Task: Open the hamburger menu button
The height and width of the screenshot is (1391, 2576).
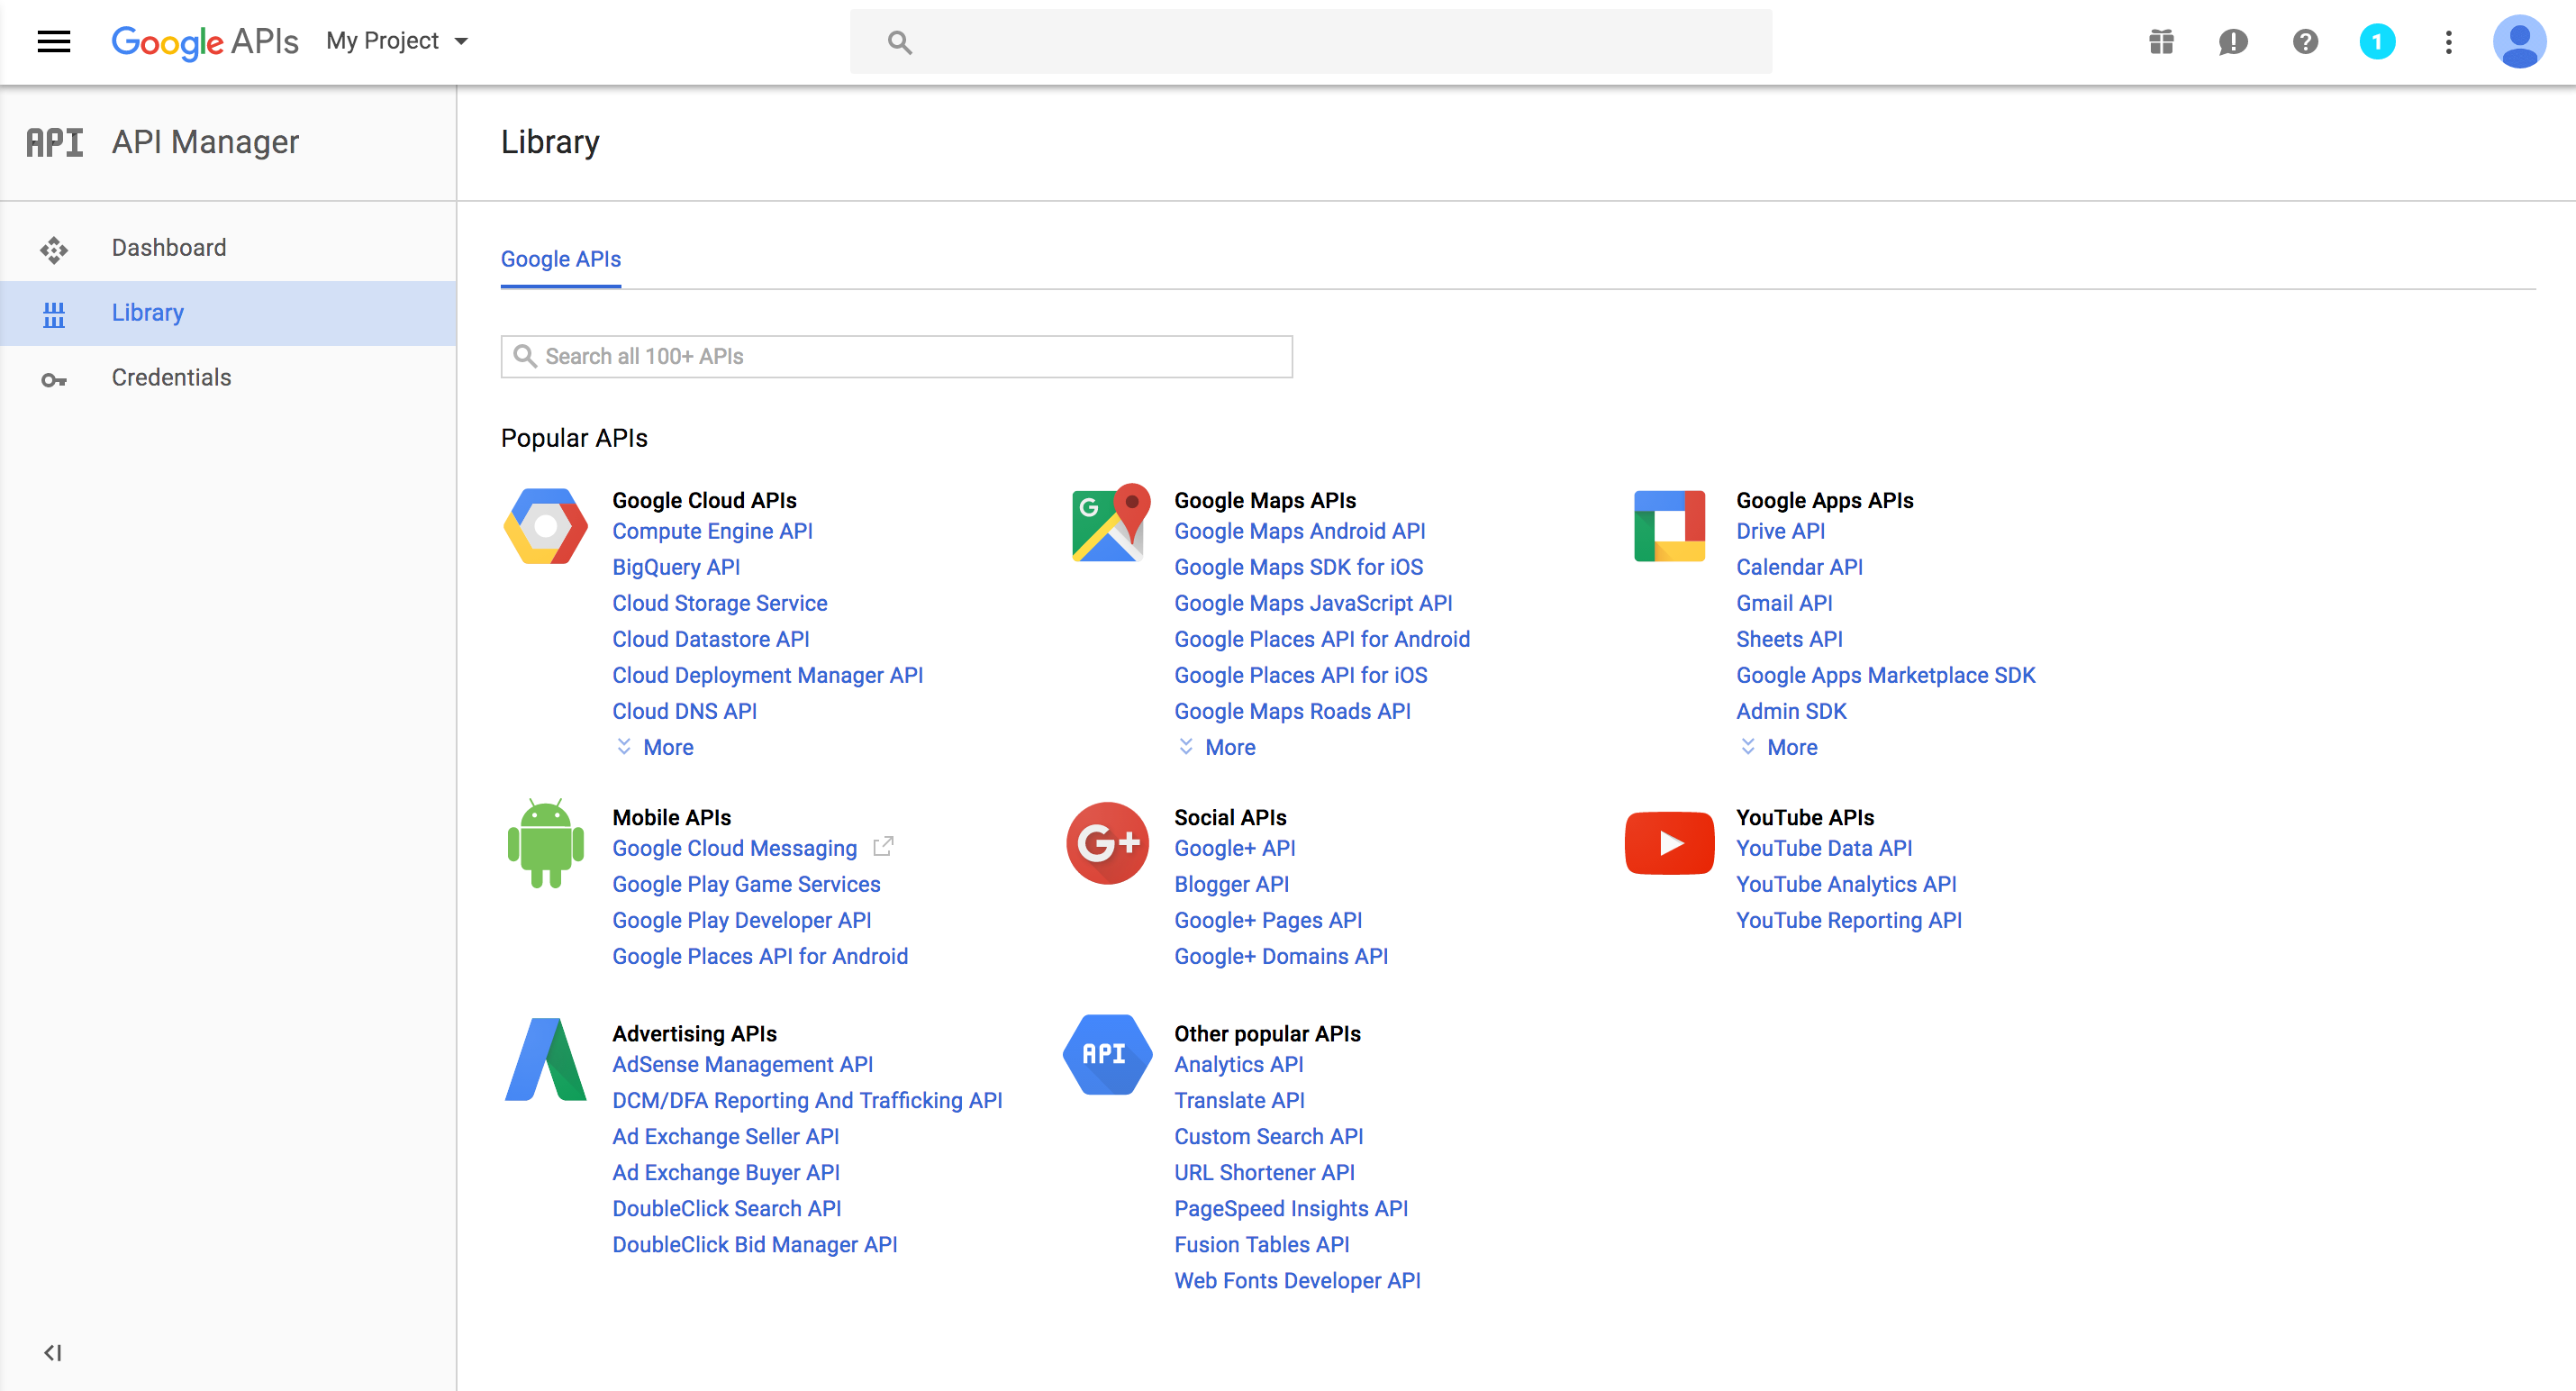Action: (55, 41)
